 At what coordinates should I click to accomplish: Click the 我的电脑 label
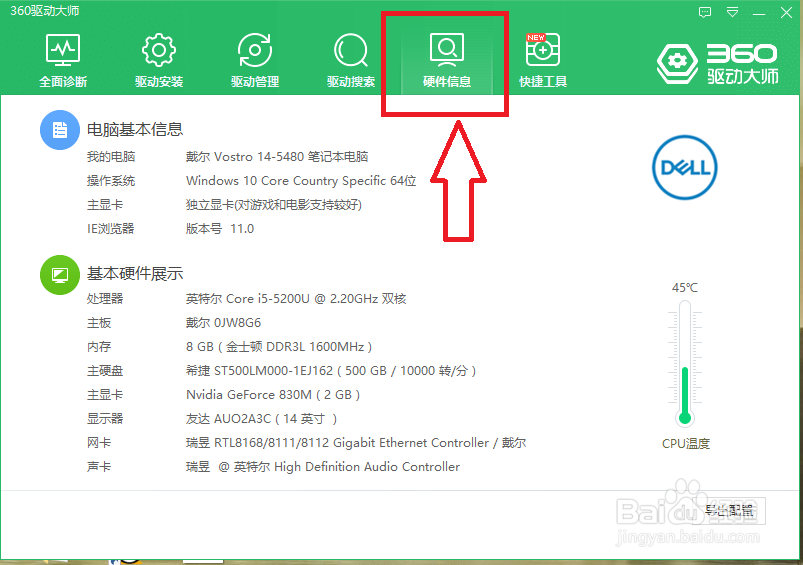(111, 157)
